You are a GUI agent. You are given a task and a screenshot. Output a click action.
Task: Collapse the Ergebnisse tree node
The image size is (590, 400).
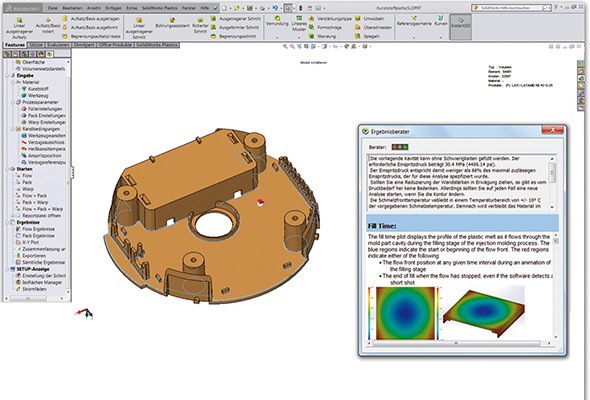8,222
